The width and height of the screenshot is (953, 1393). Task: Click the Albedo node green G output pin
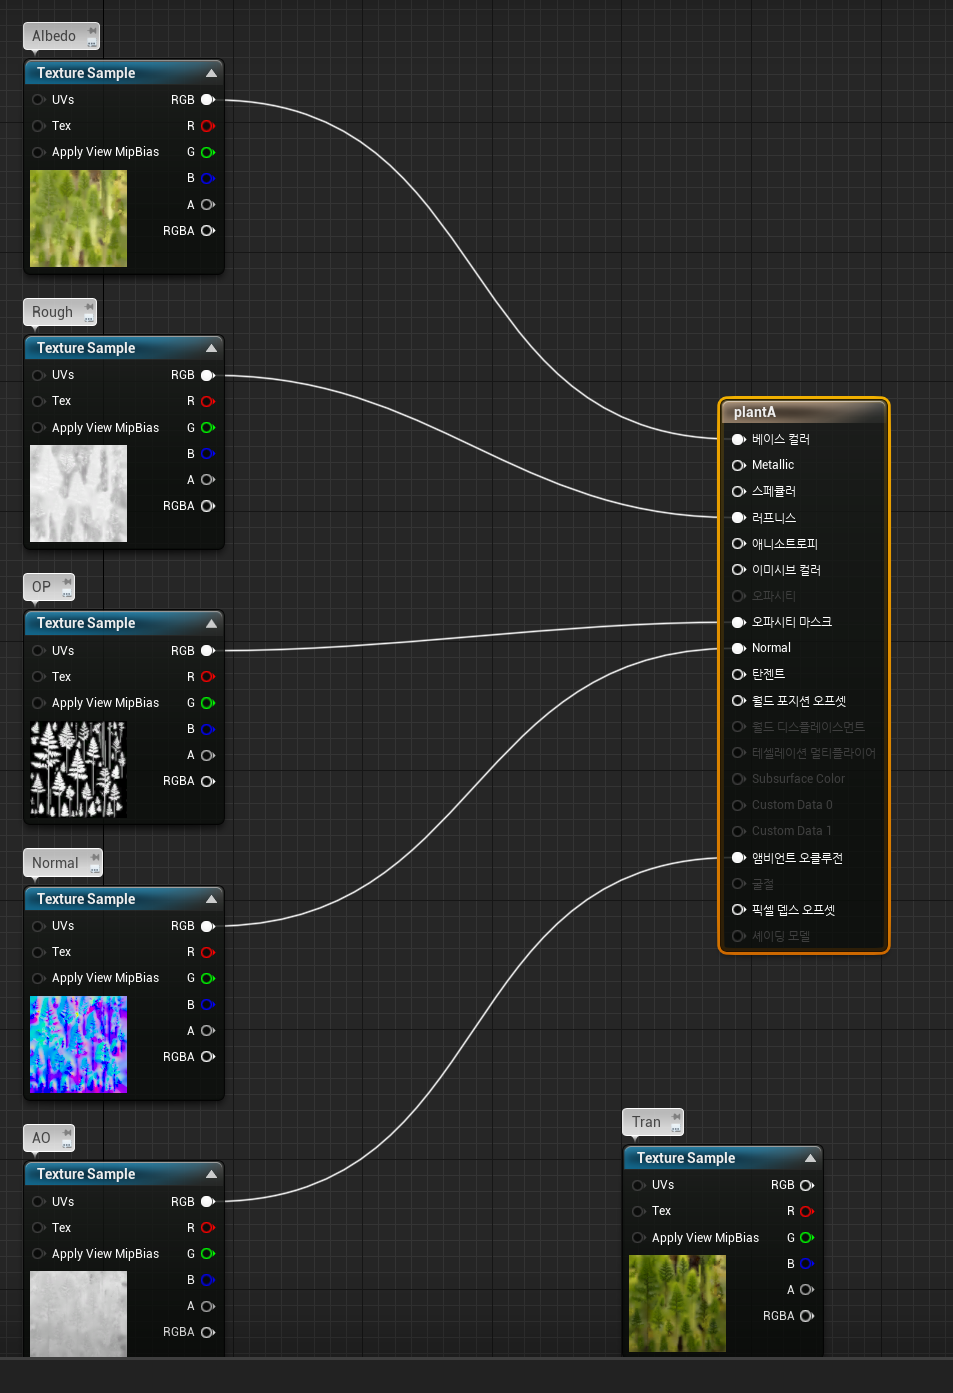coord(208,152)
